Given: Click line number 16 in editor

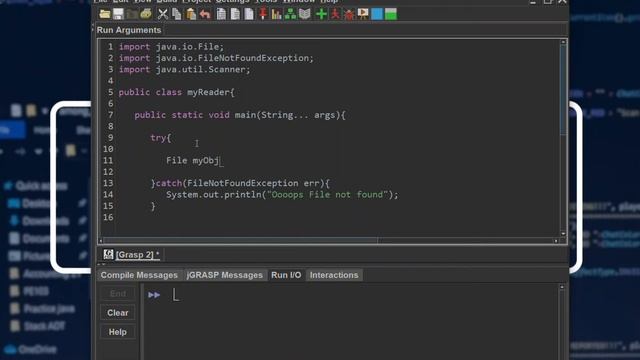Looking at the screenshot, I should click(x=108, y=218).
